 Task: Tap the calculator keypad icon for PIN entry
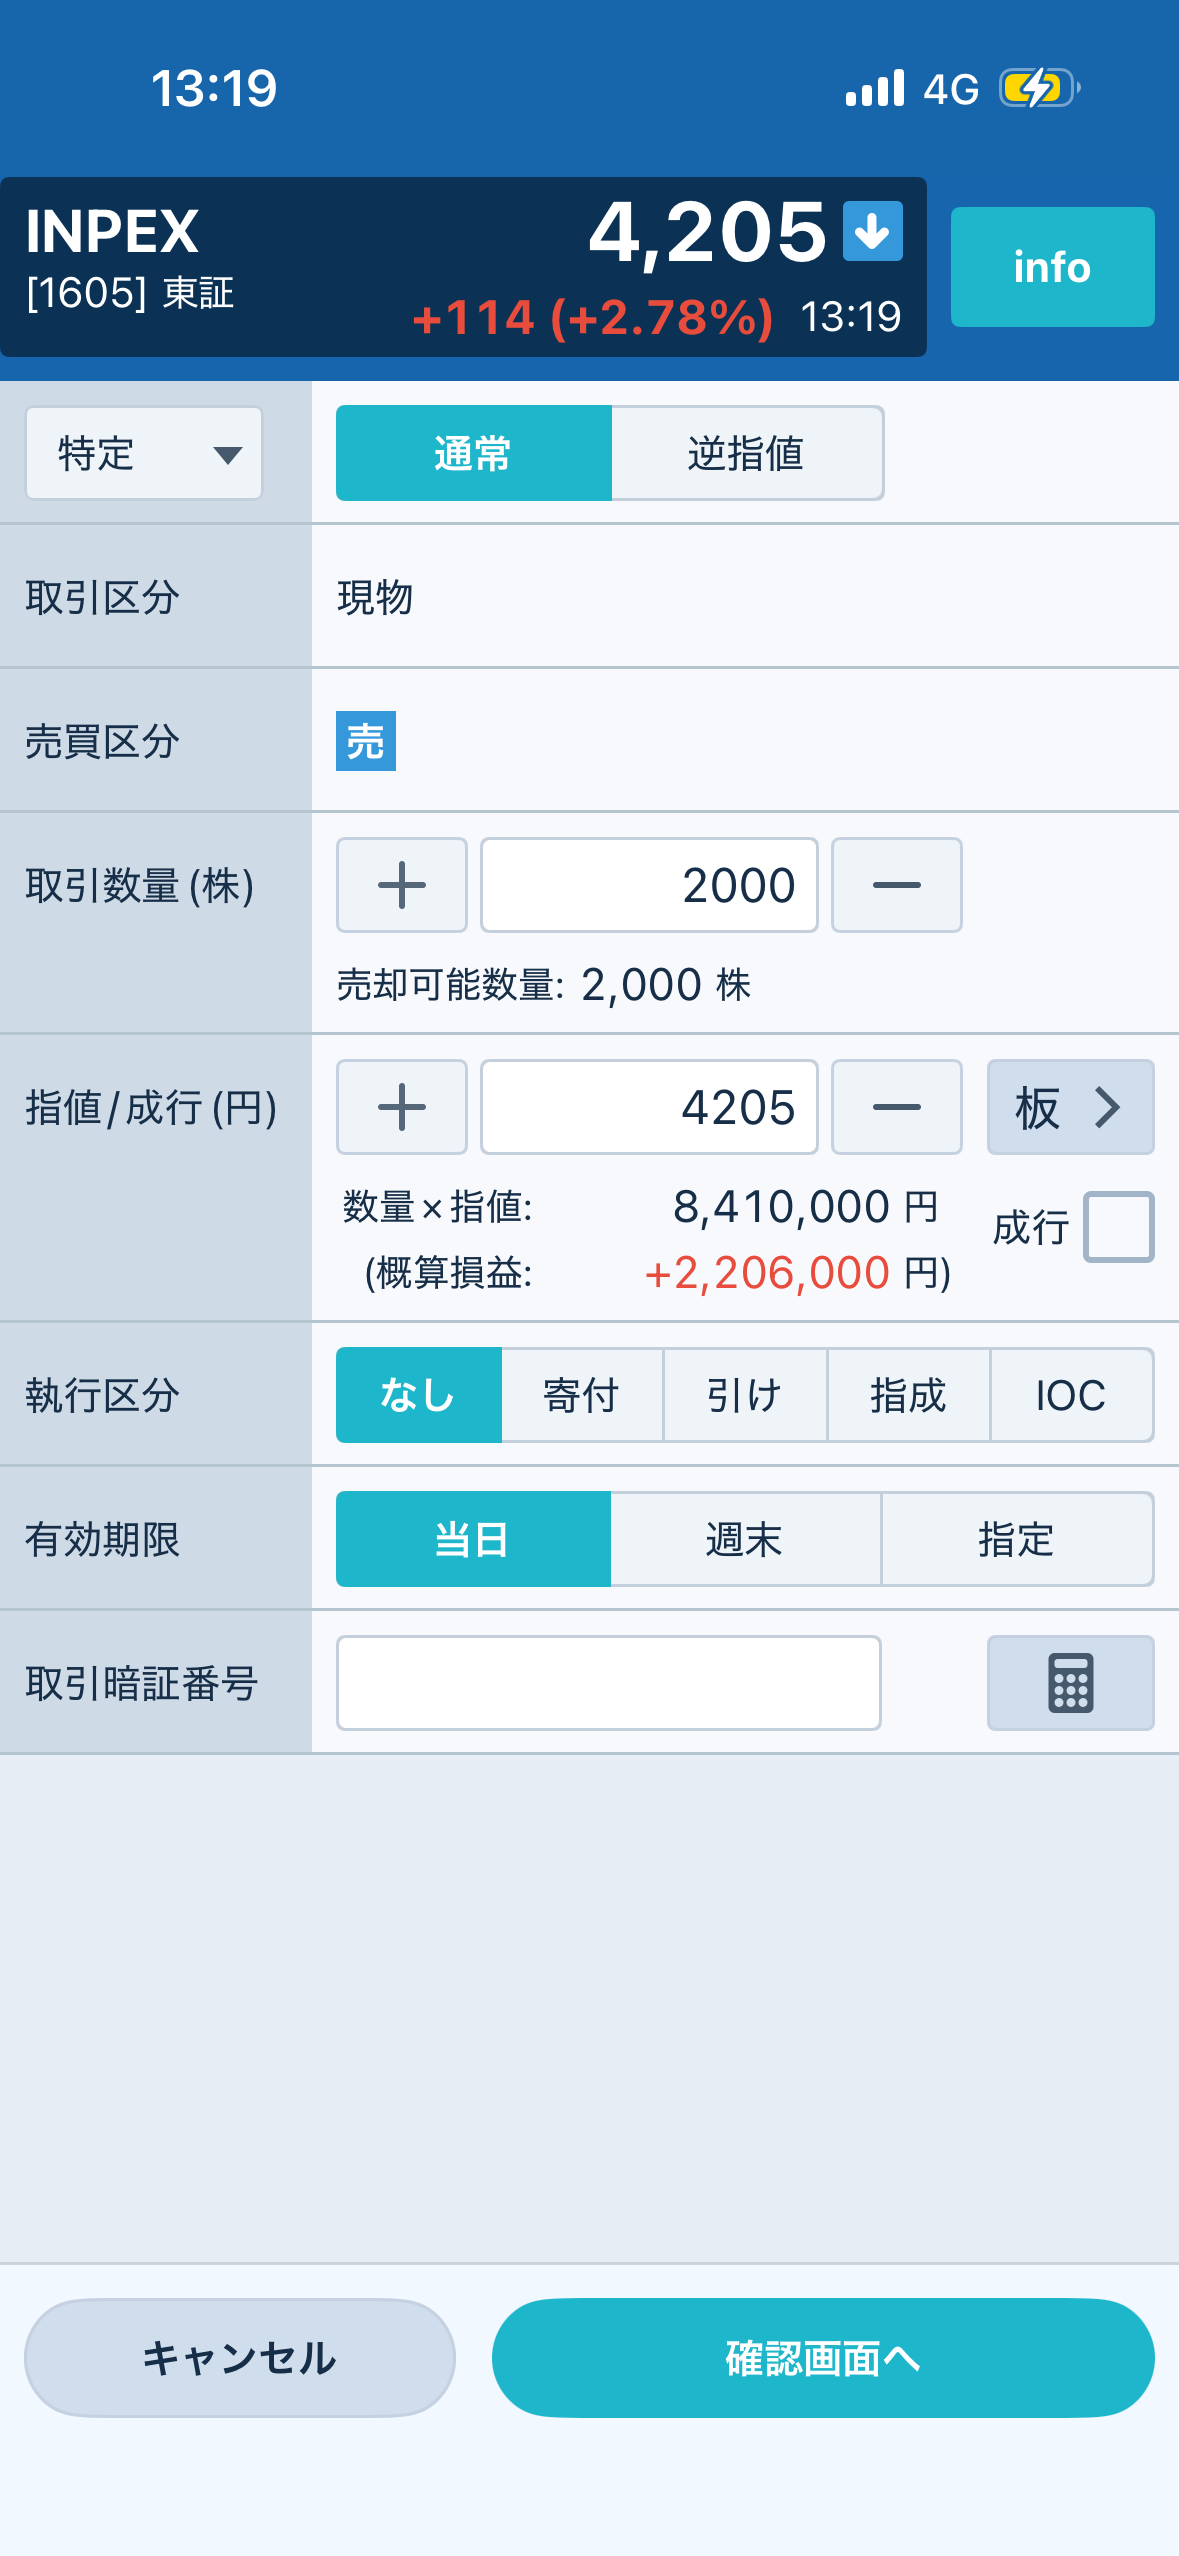point(1070,1683)
